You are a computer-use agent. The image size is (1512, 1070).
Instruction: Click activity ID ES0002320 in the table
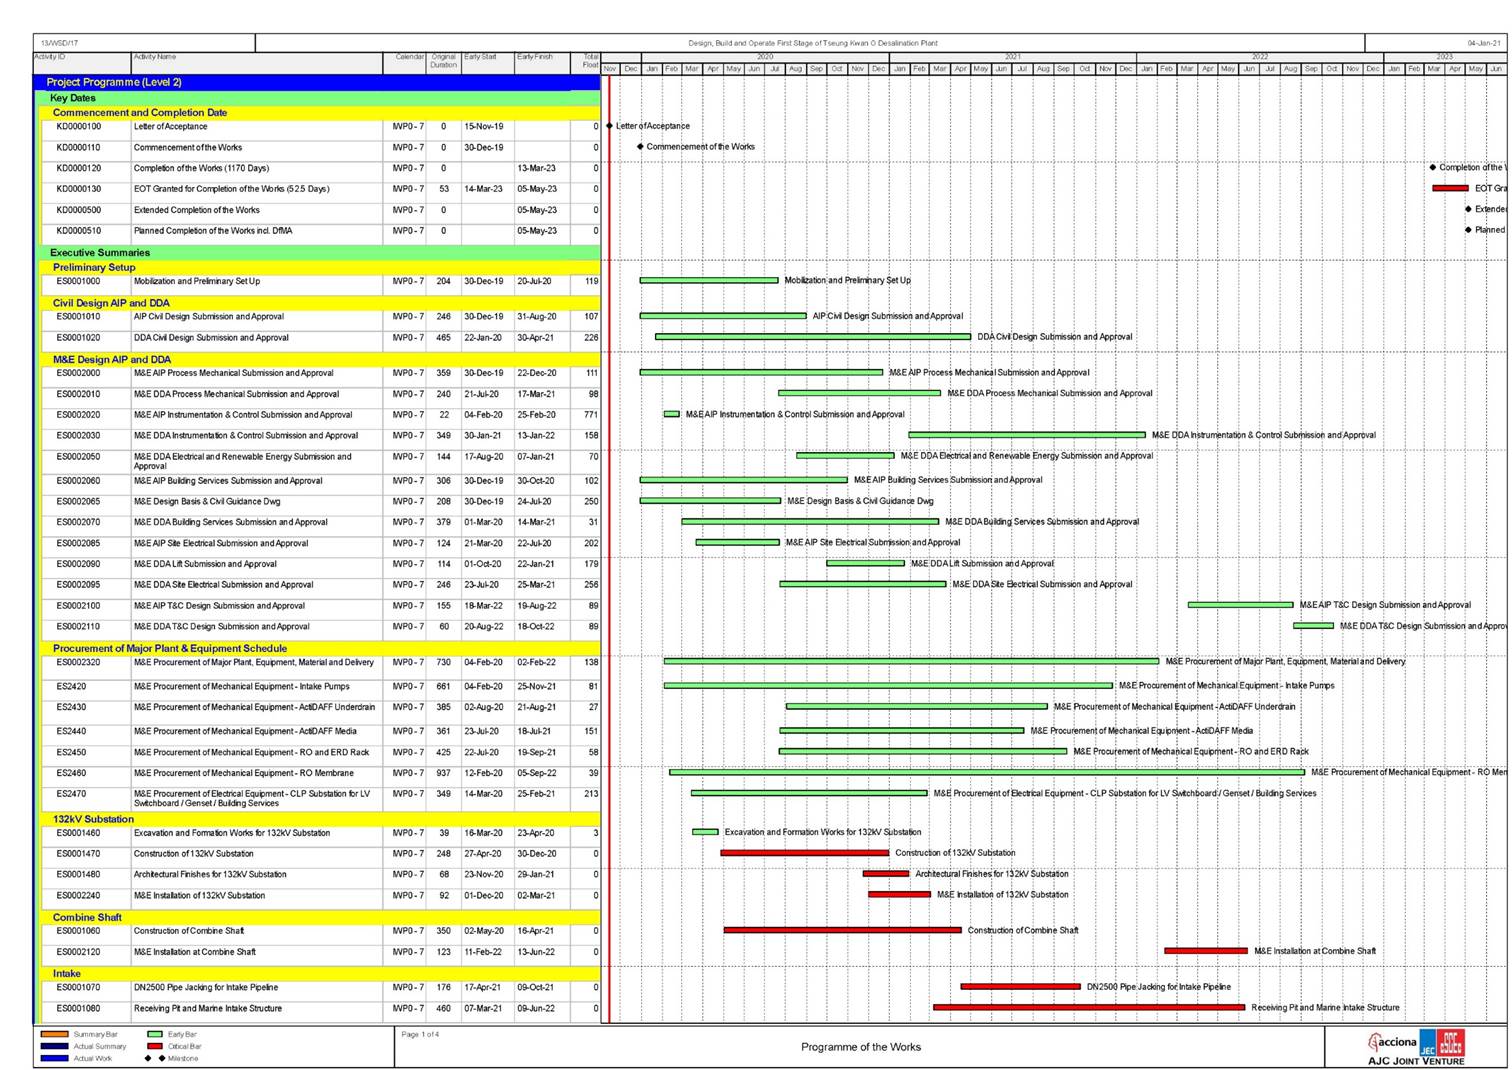78,662
